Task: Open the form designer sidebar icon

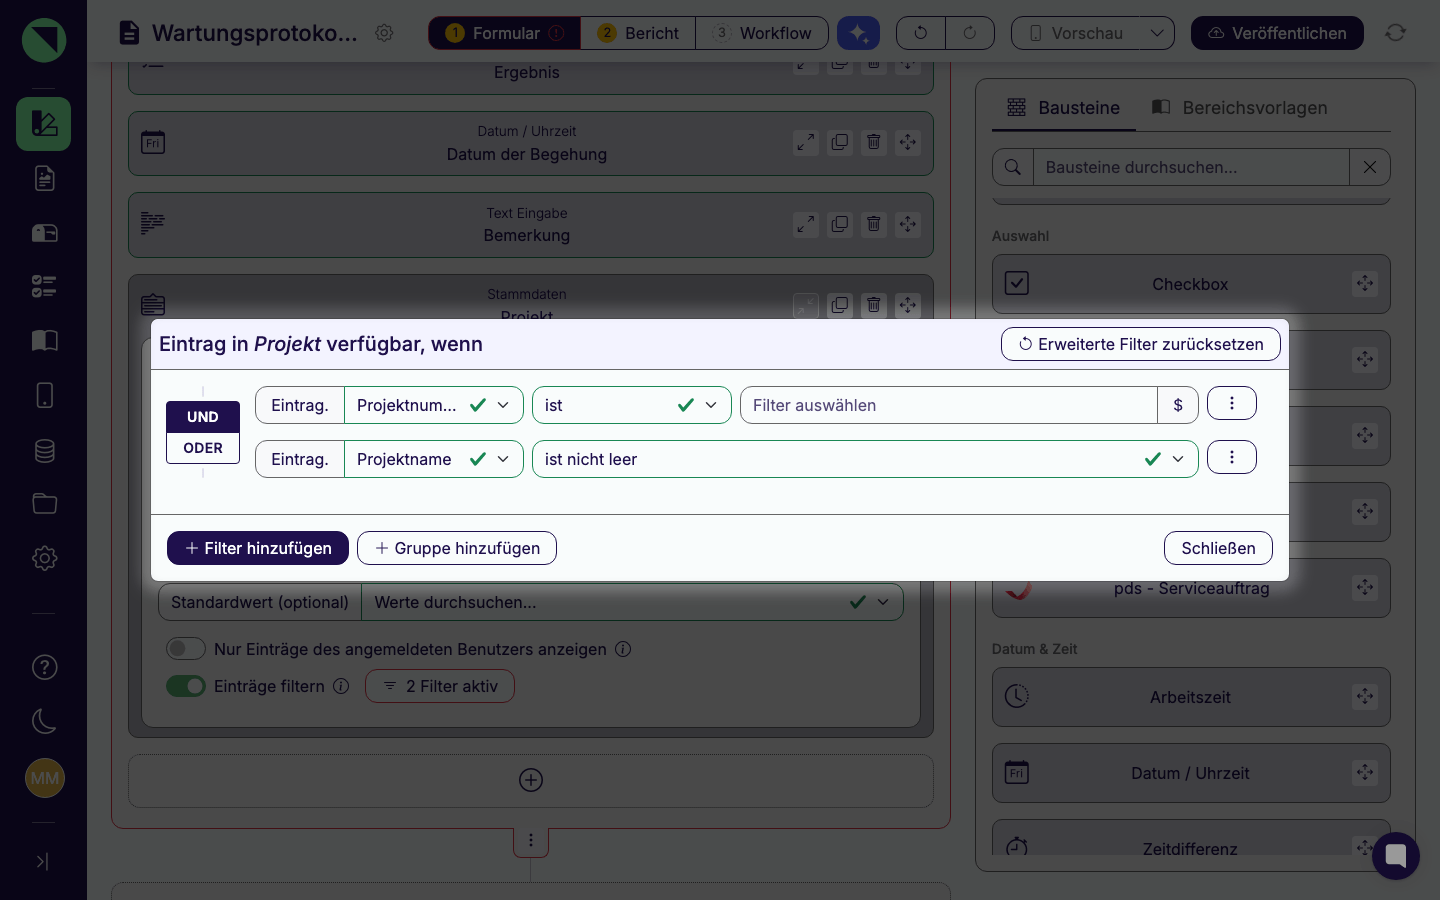Action: (x=43, y=124)
